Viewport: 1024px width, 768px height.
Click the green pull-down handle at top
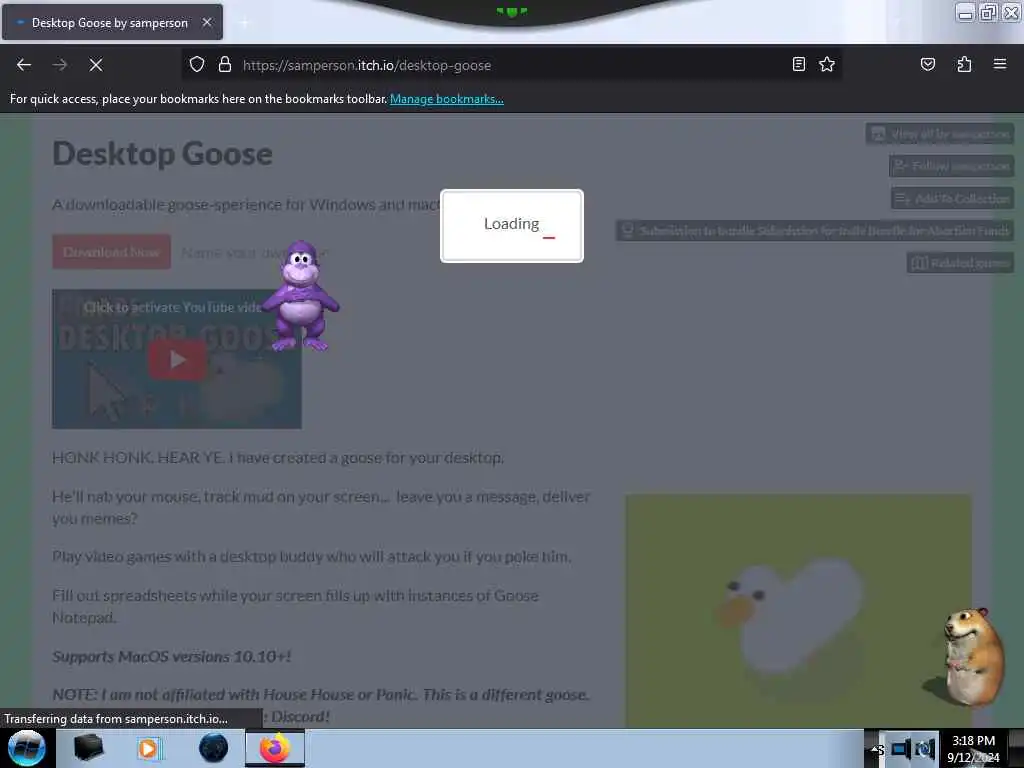(x=512, y=11)
